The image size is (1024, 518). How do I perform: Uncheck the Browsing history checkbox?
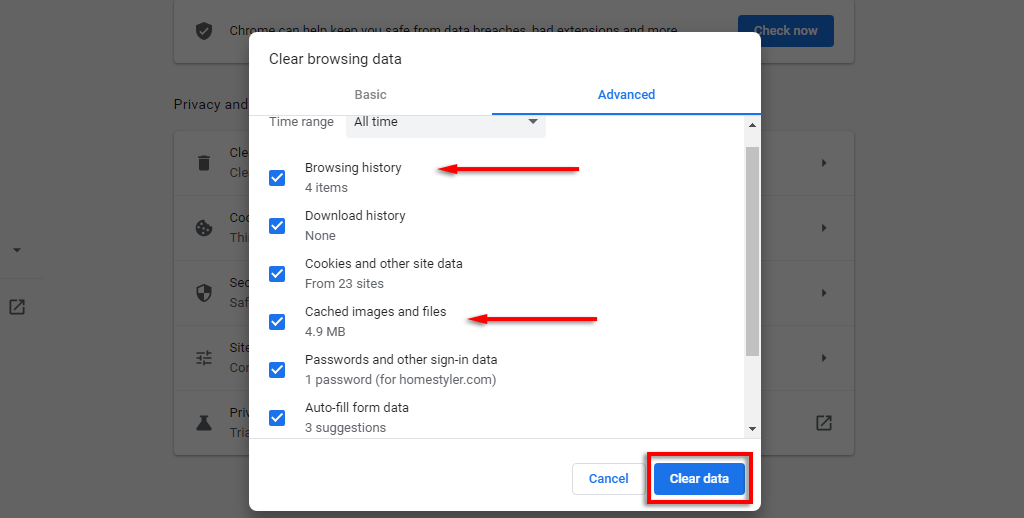tap(277, 178)
